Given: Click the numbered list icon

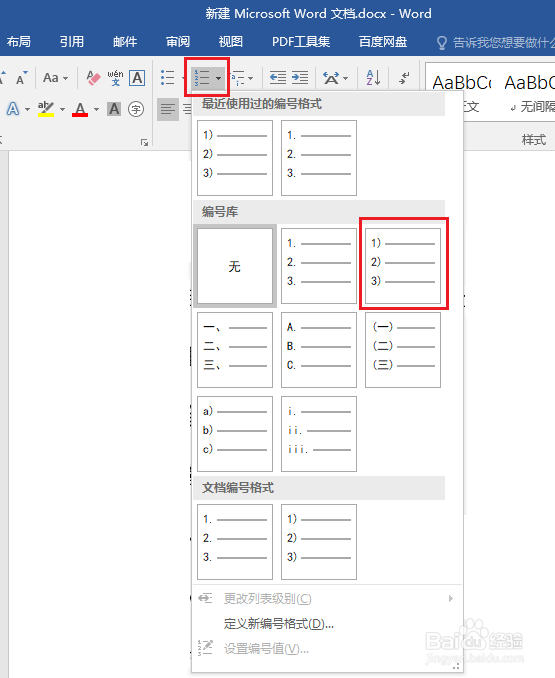Looking at the screenshot, I should [202, 78].
